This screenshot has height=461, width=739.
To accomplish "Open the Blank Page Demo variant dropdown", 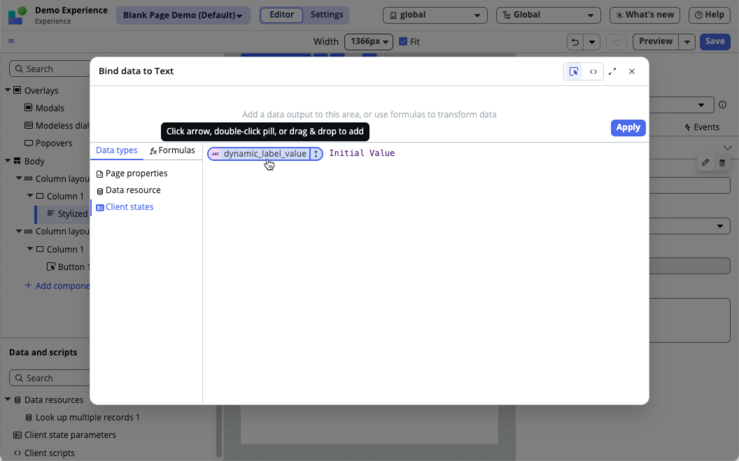I will click(x=182, y=15).
